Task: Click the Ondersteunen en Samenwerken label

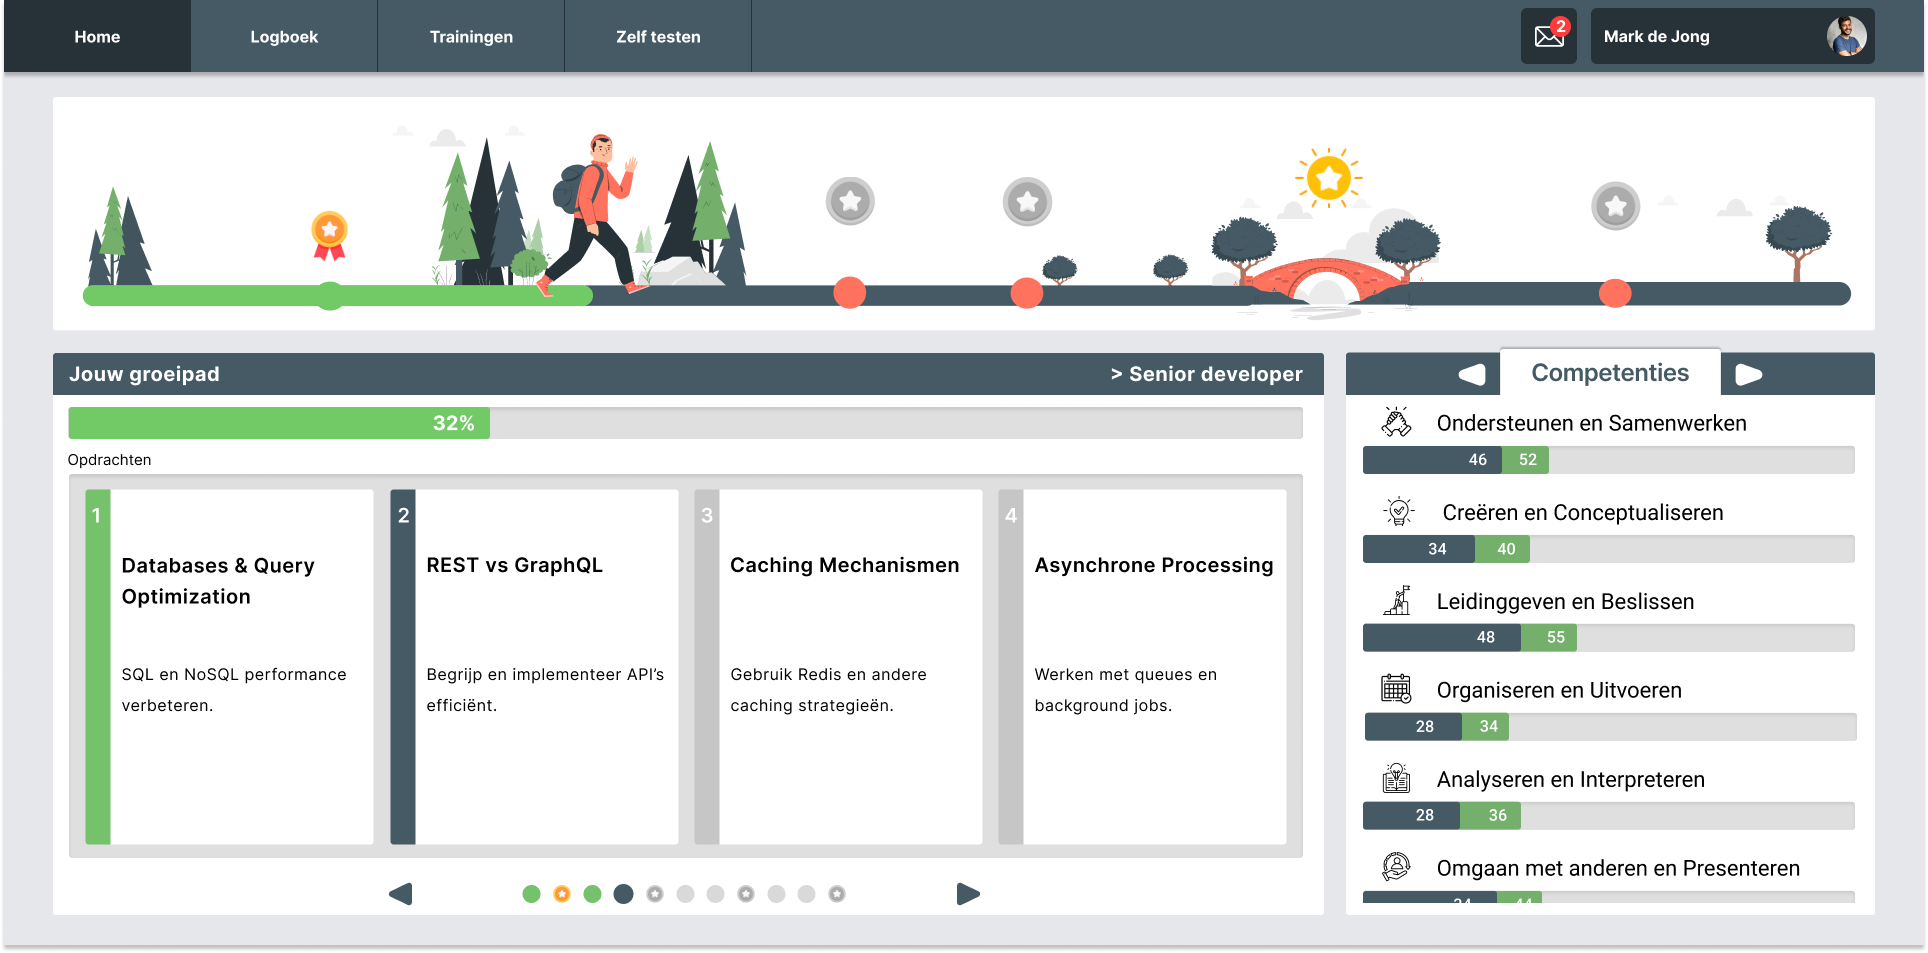Action: point(1591,423)
